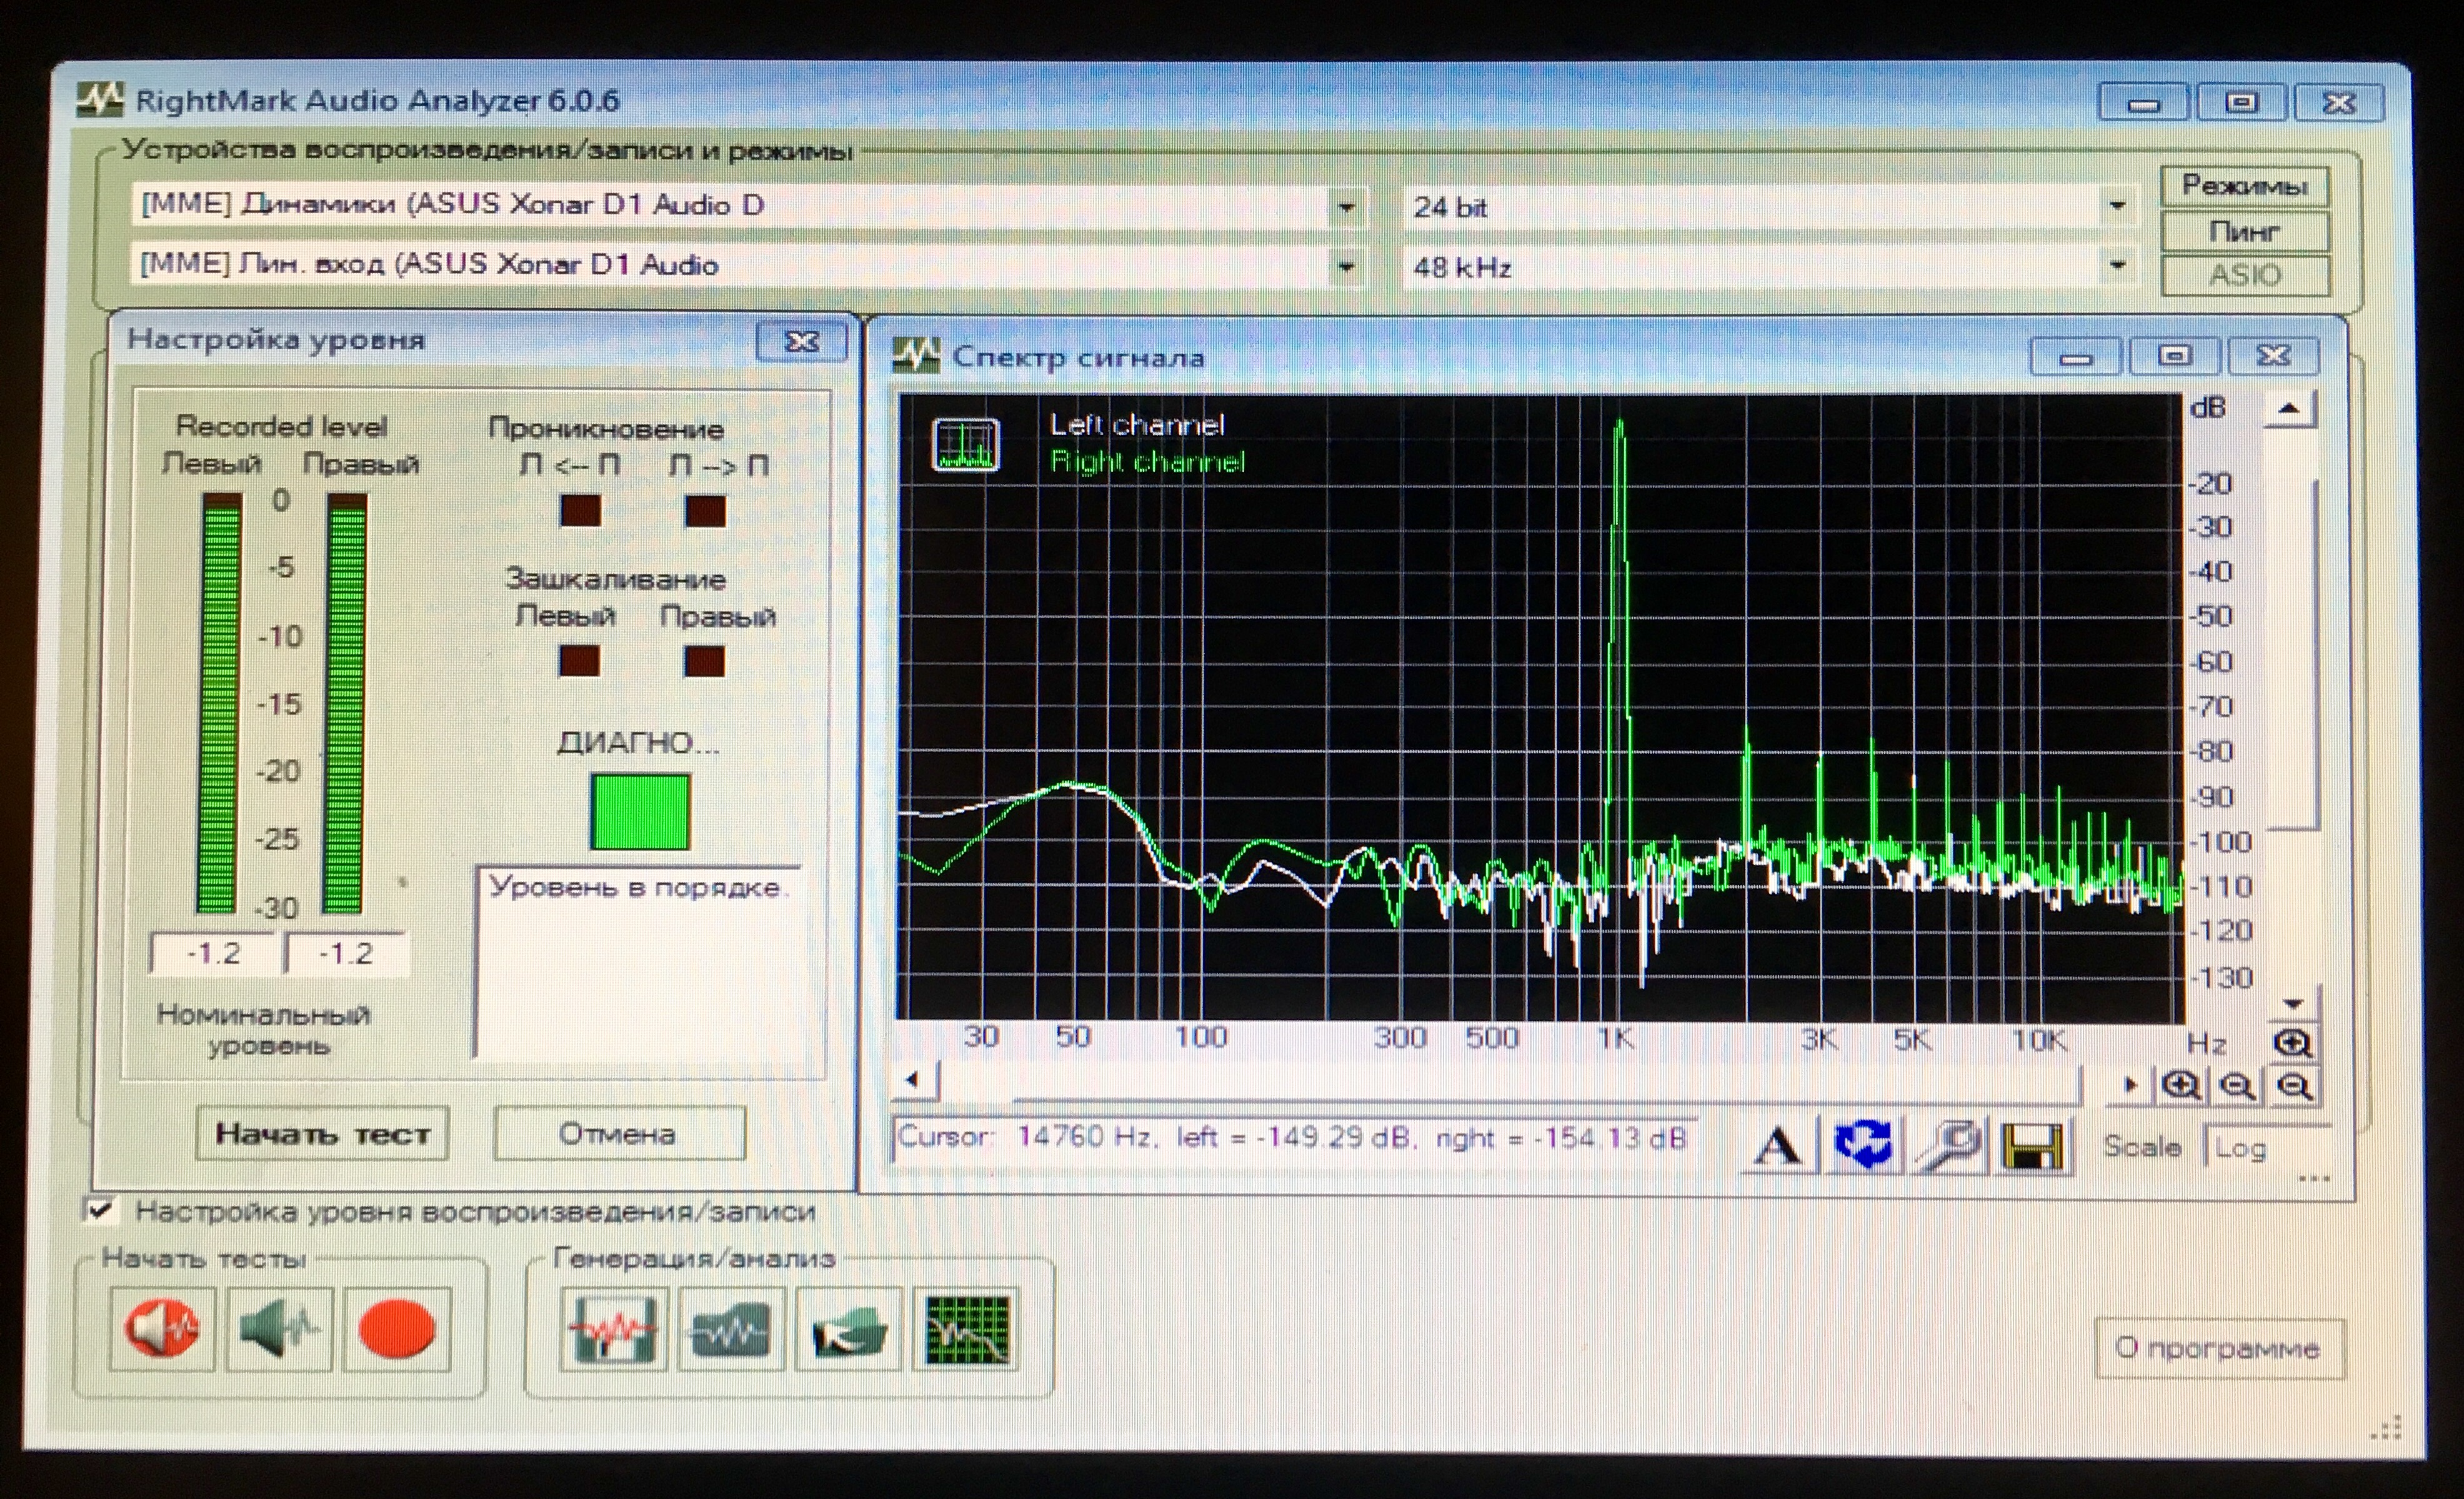Image resolution: width=2464 pixels, height=1499 pixels.
Task: Toggle the playback/record level adjustment checkbox
Action: (99, 1210)
